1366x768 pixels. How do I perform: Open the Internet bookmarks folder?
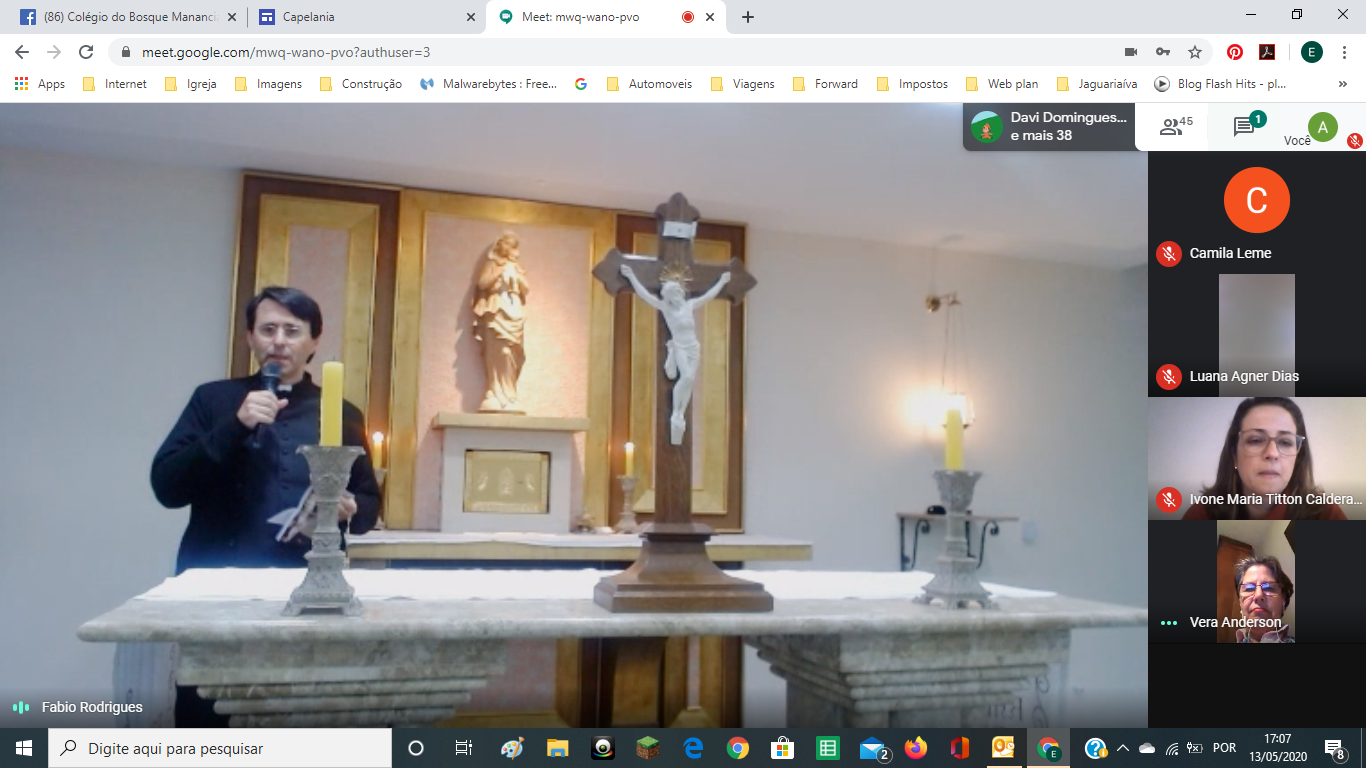pyautogui.click(x=115, y=84)
